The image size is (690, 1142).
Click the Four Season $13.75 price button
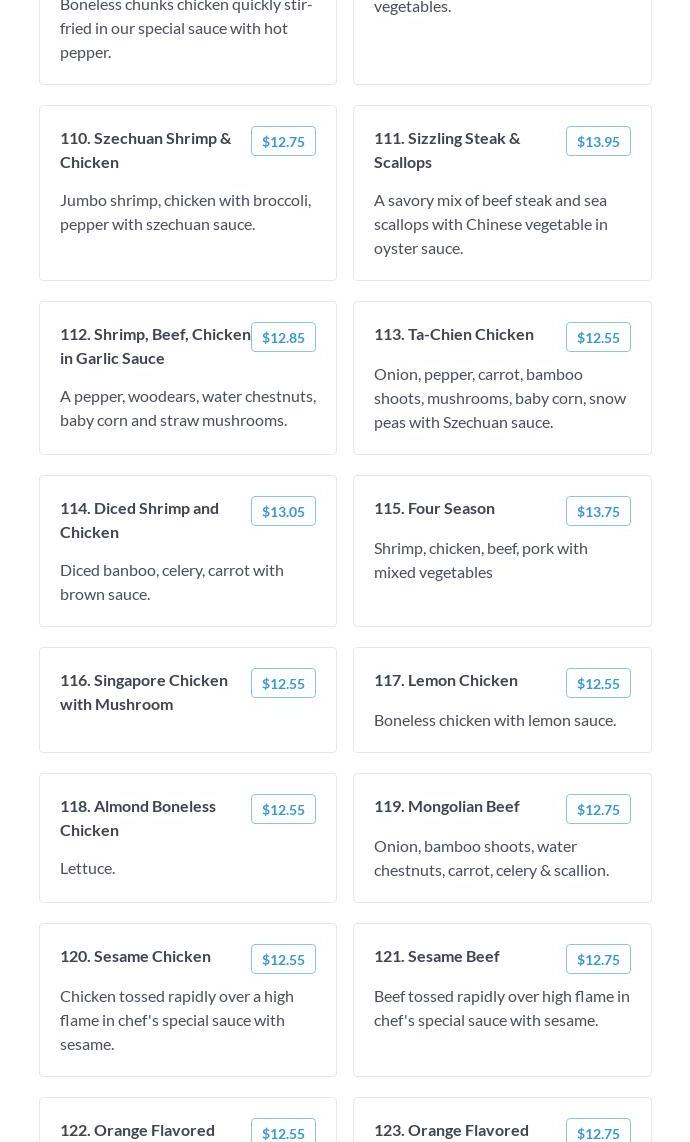598,511
